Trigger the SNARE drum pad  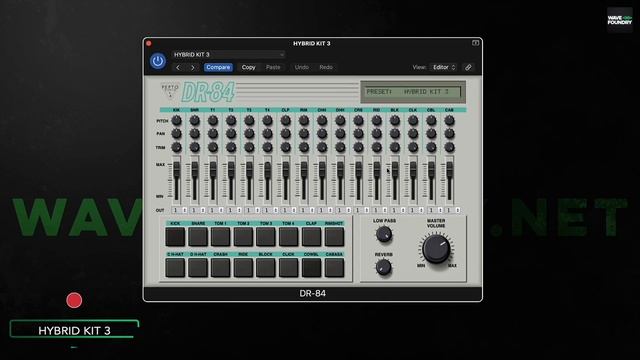[198, 237]
